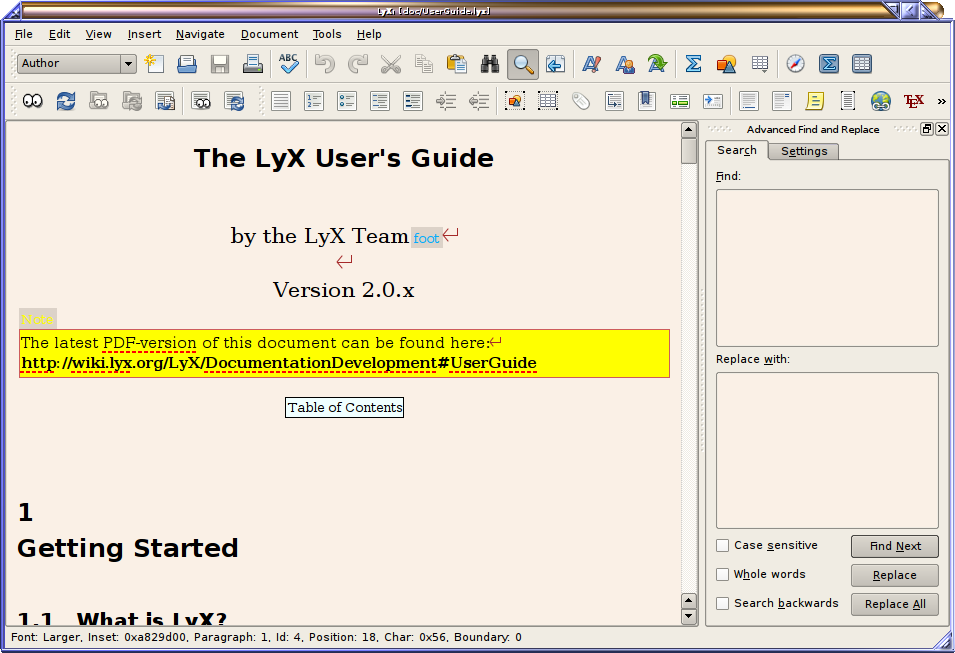Insert math with the sigma icon
This screenshot has height=653, width=955.
[x=693, y=64]
